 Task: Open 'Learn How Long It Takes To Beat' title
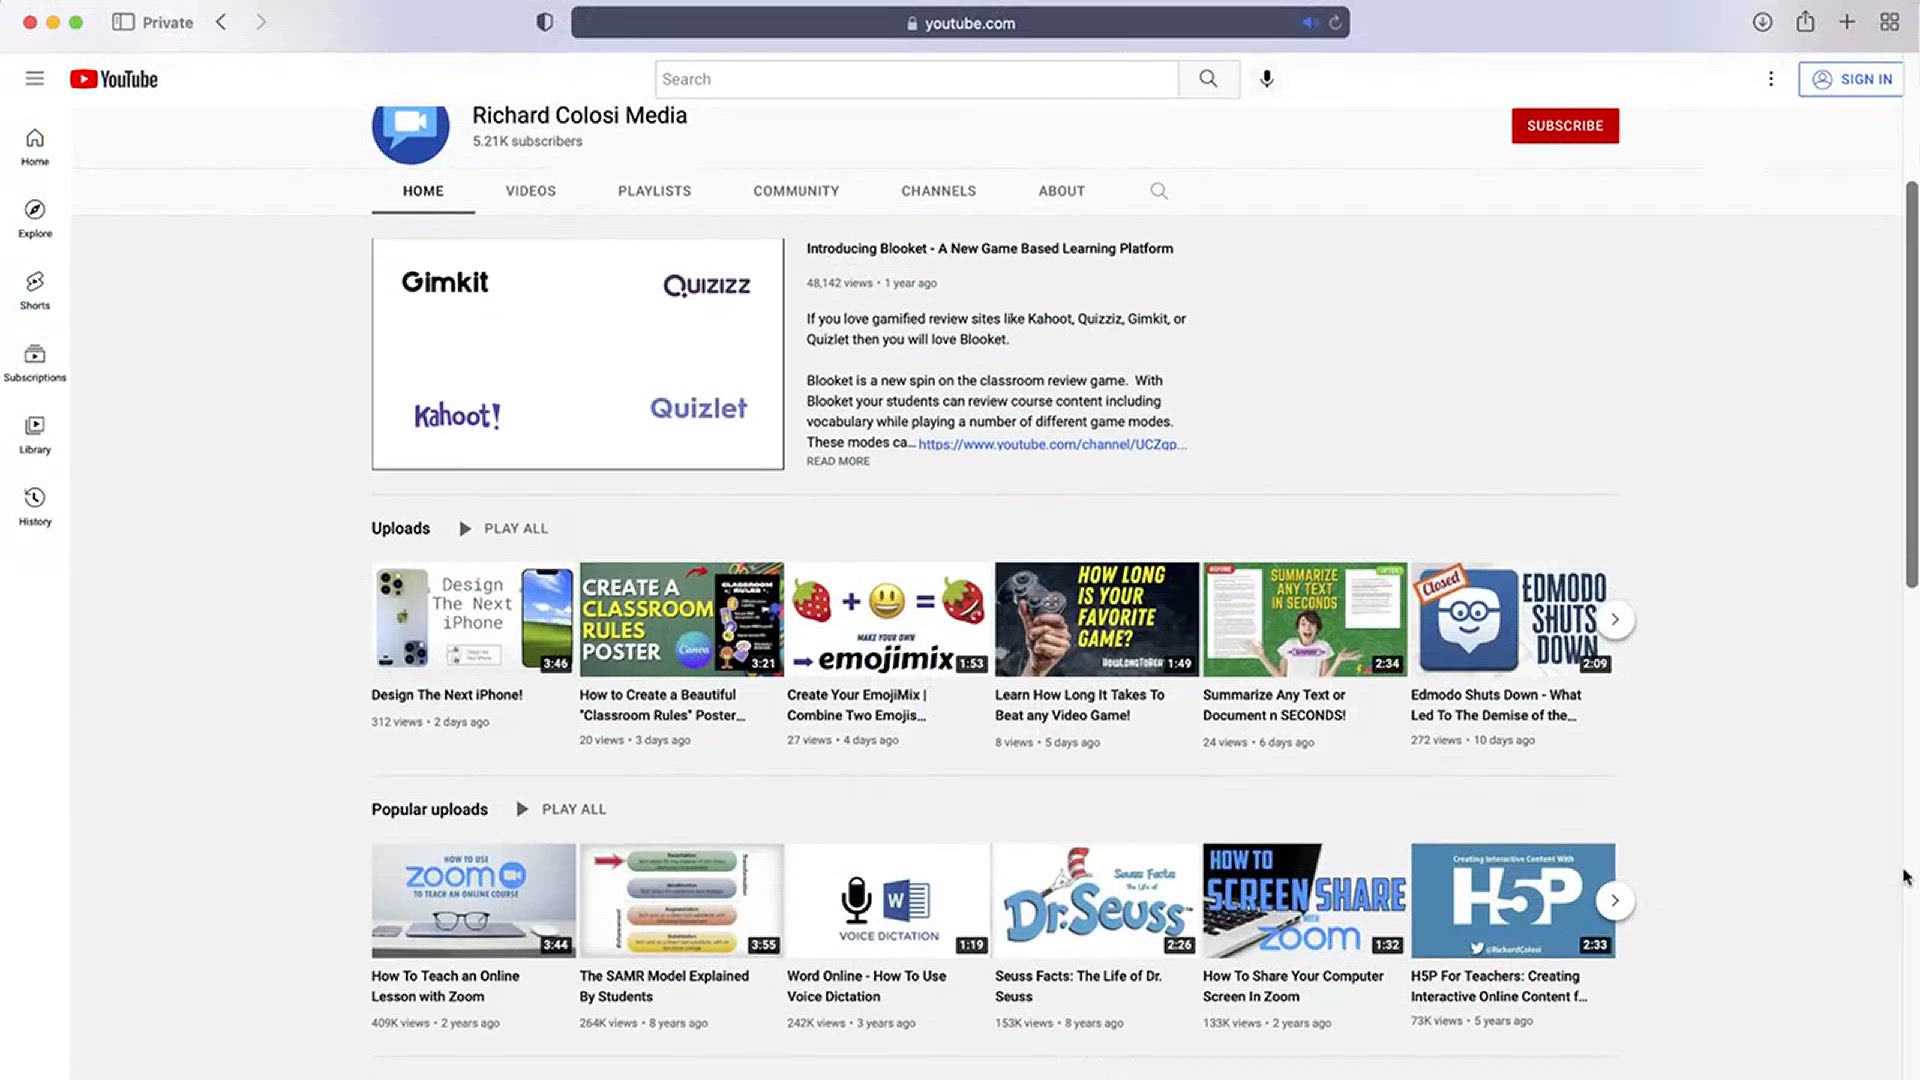[x=1080, y=706]
